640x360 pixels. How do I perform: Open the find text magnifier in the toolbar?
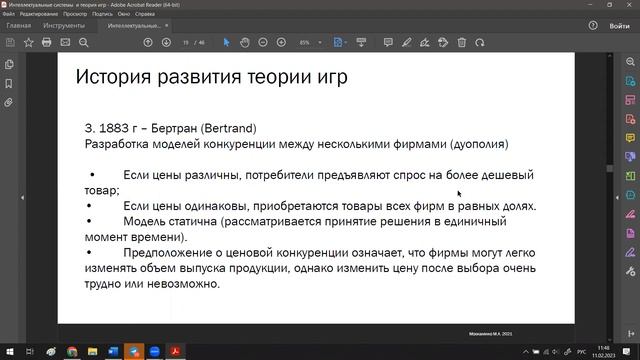click(84, 42)
